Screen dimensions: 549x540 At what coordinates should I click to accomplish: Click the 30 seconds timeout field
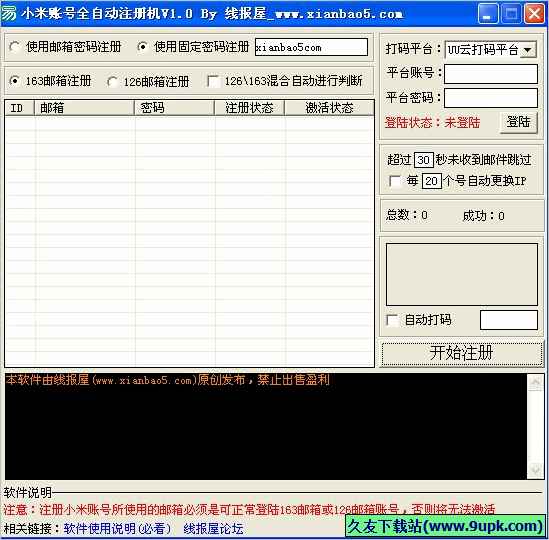[424, 160]
